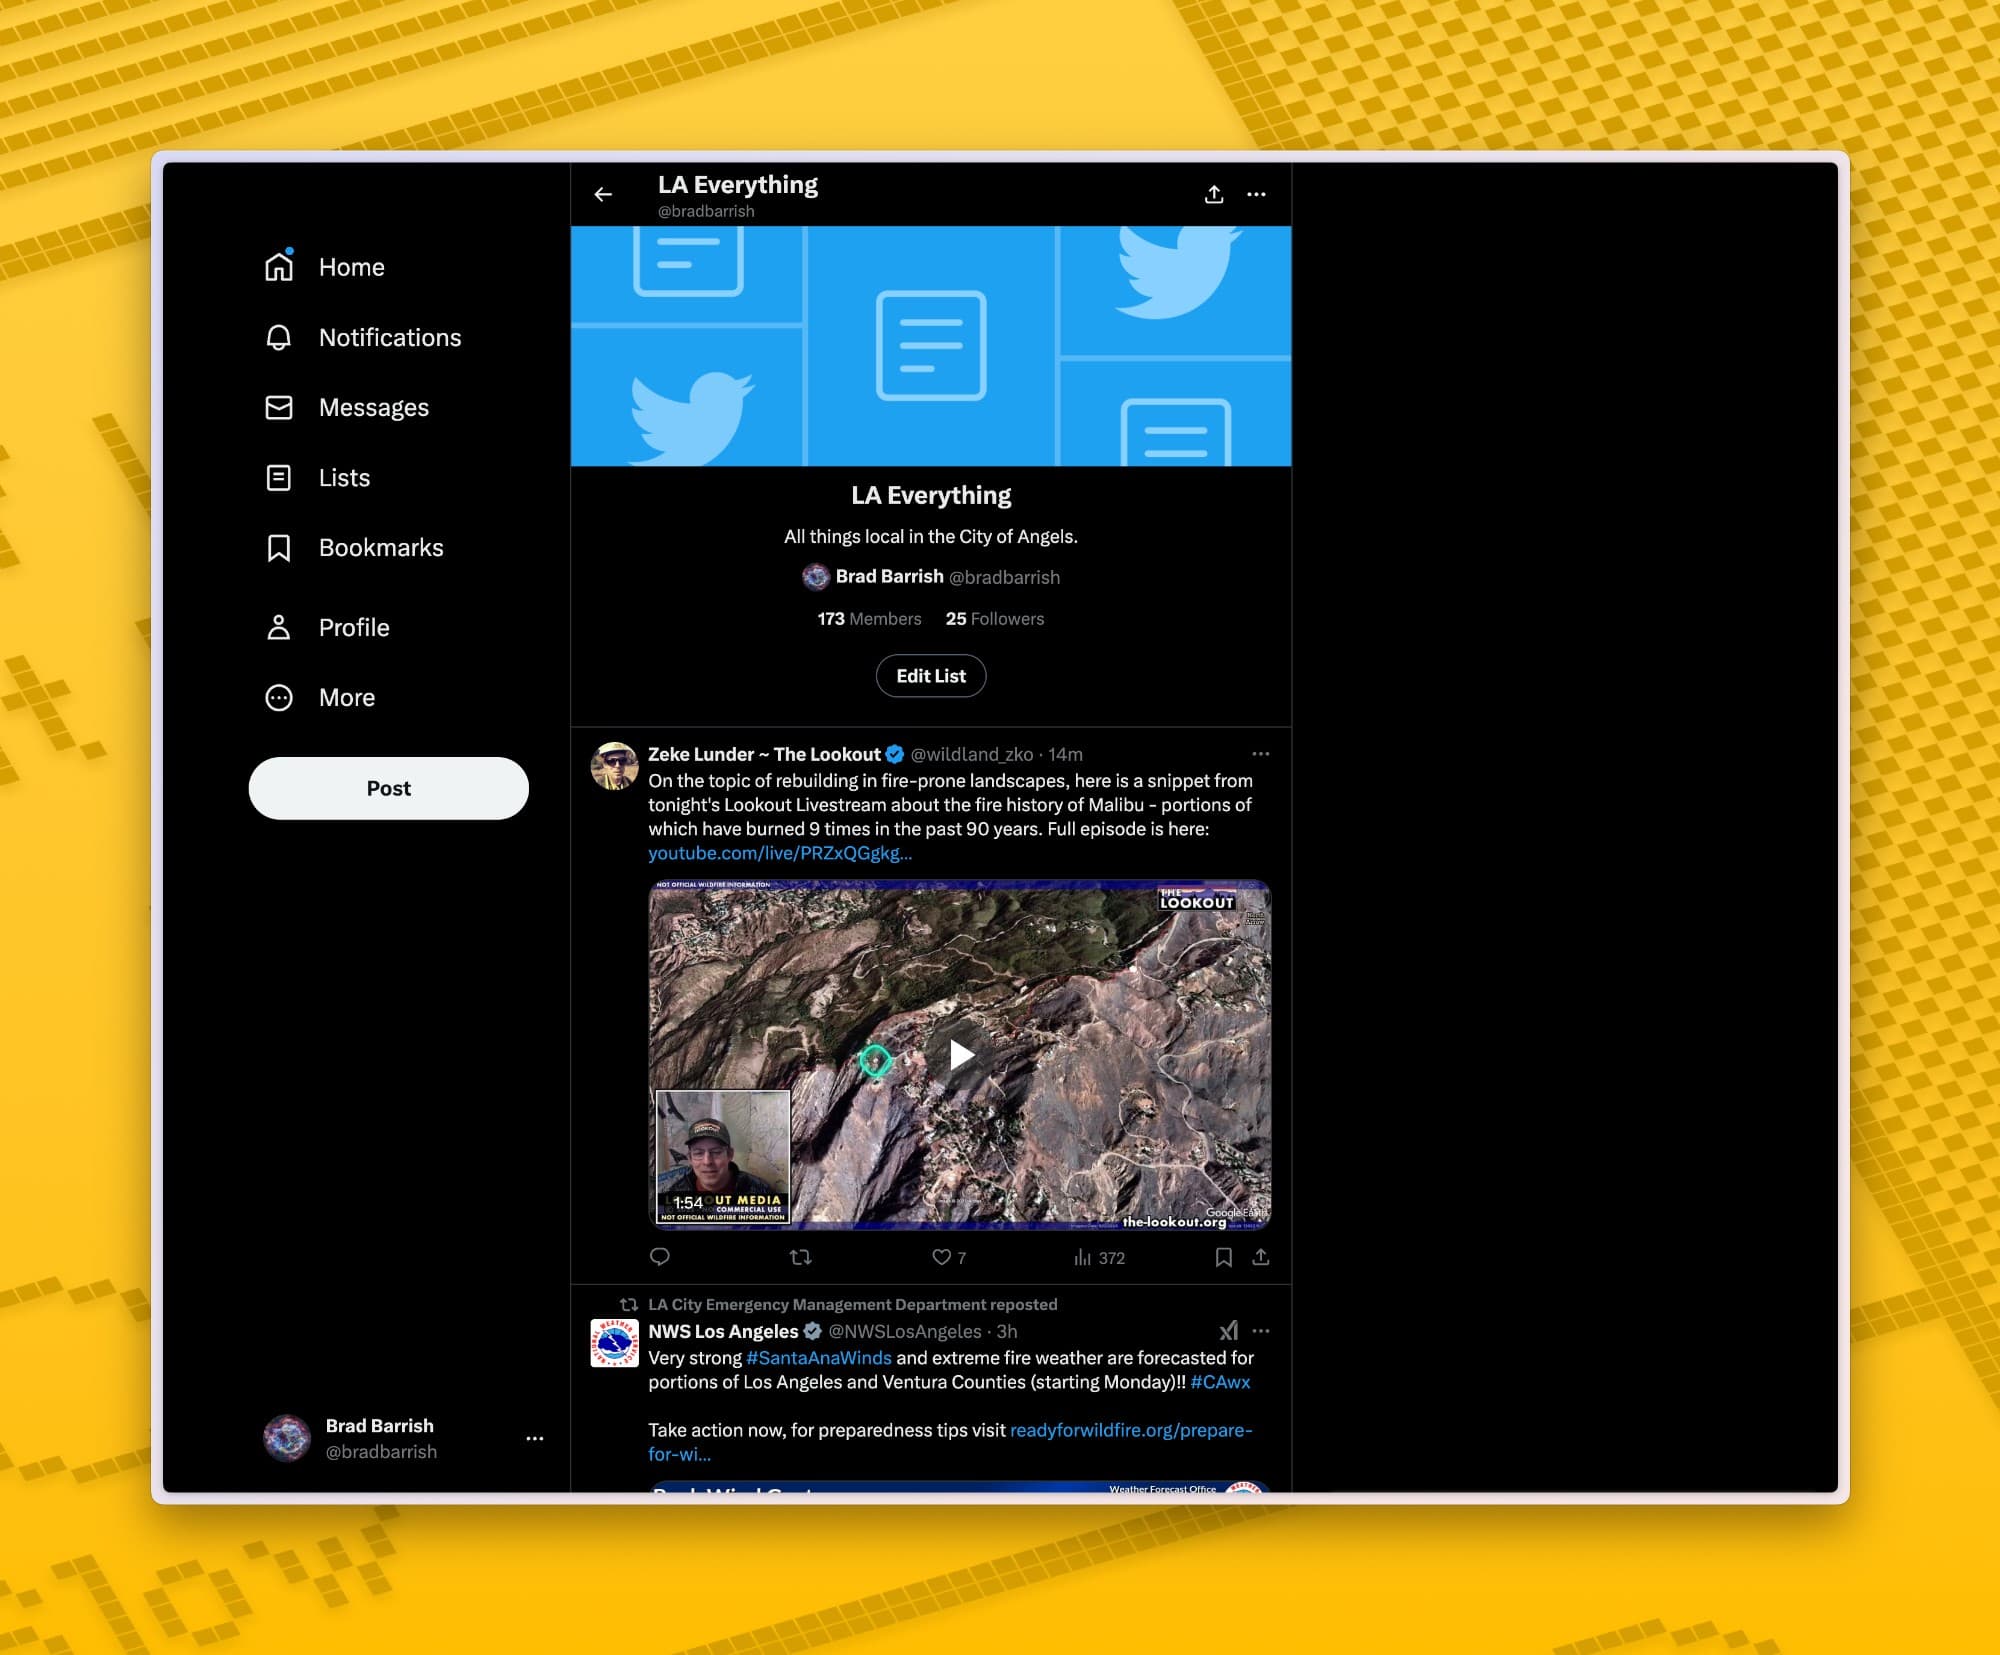Open the list's three-dot overflow menu
Viewport: 2000px width, 1655px height.
click(x=1257, y=194)
